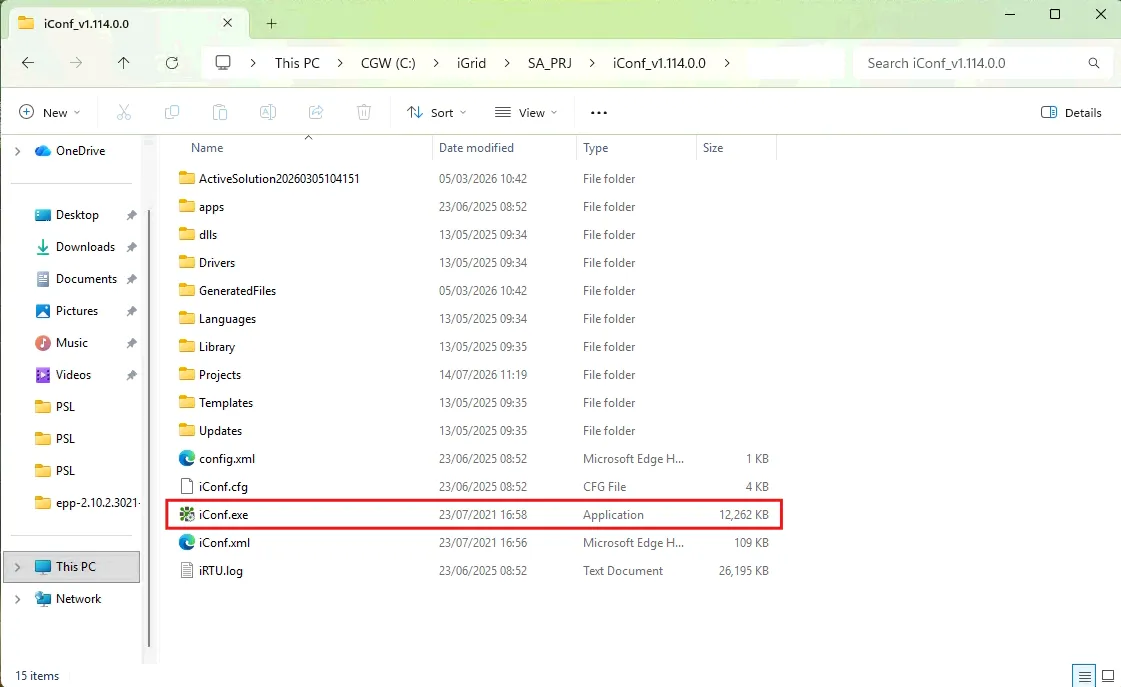Open the View dropdown menu
Image resolution: width=1121 pixels, height=687 pixels.
coord(526,112)
